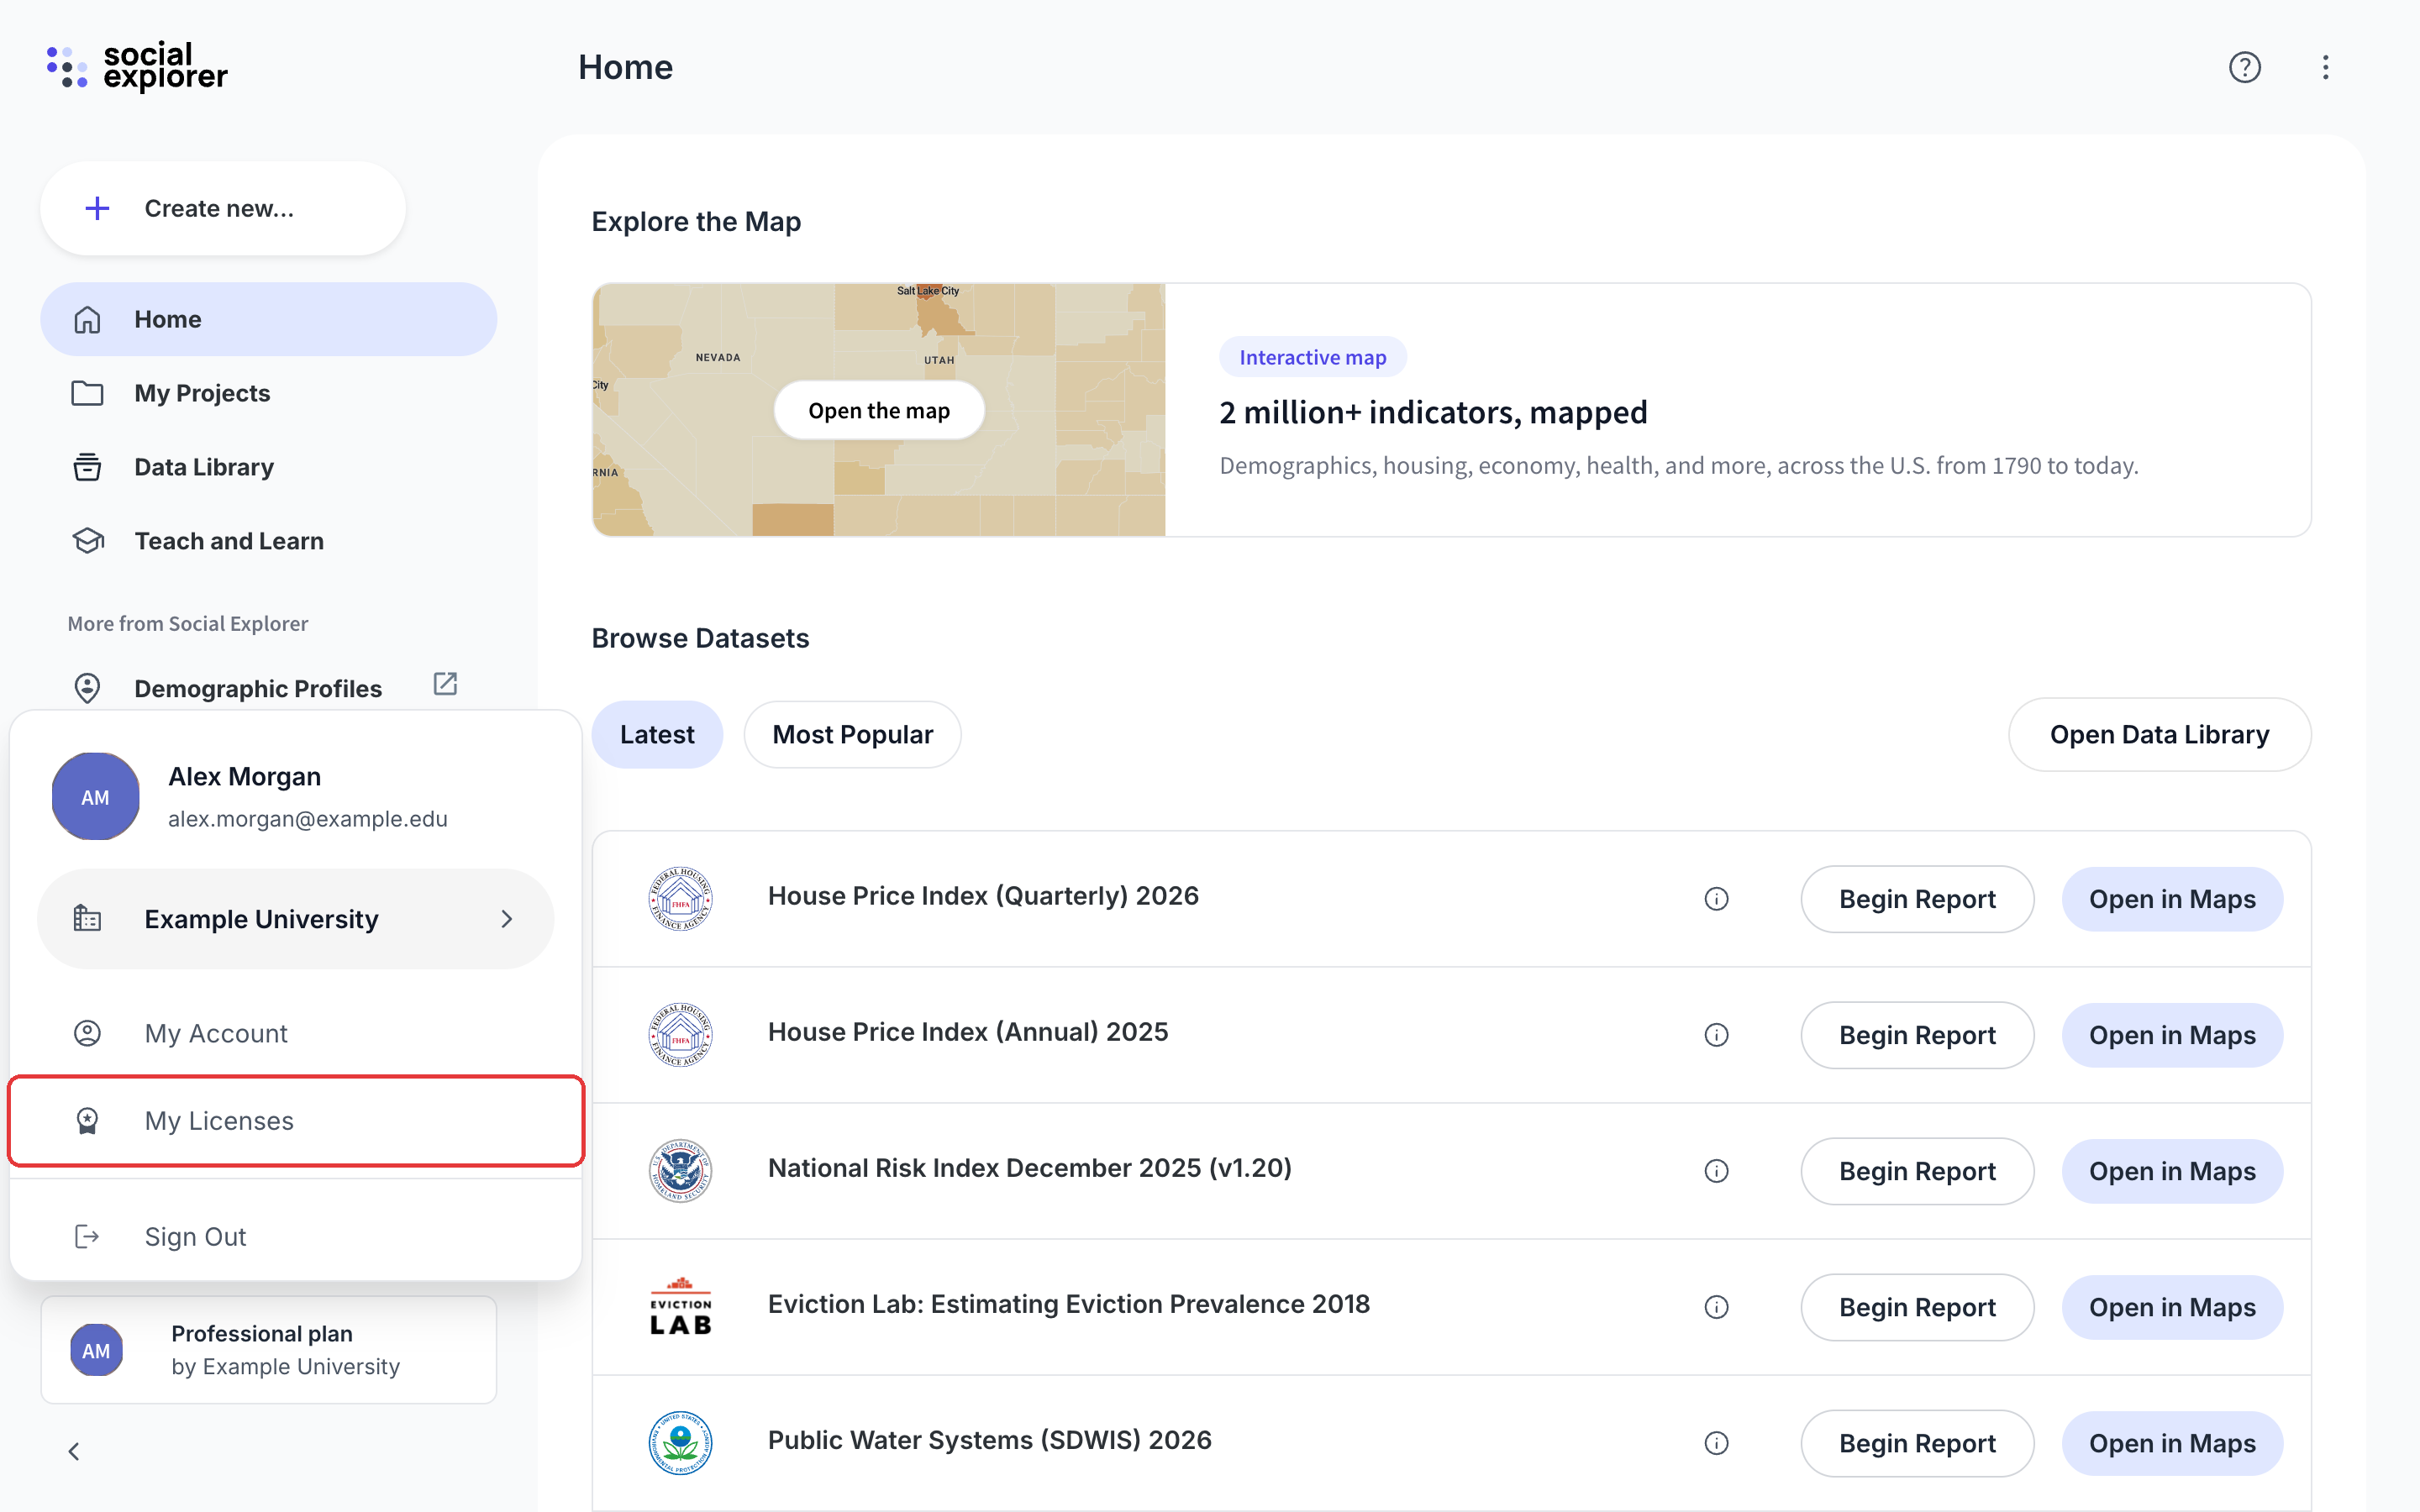Open the help question mark icon

(2244, 67)
